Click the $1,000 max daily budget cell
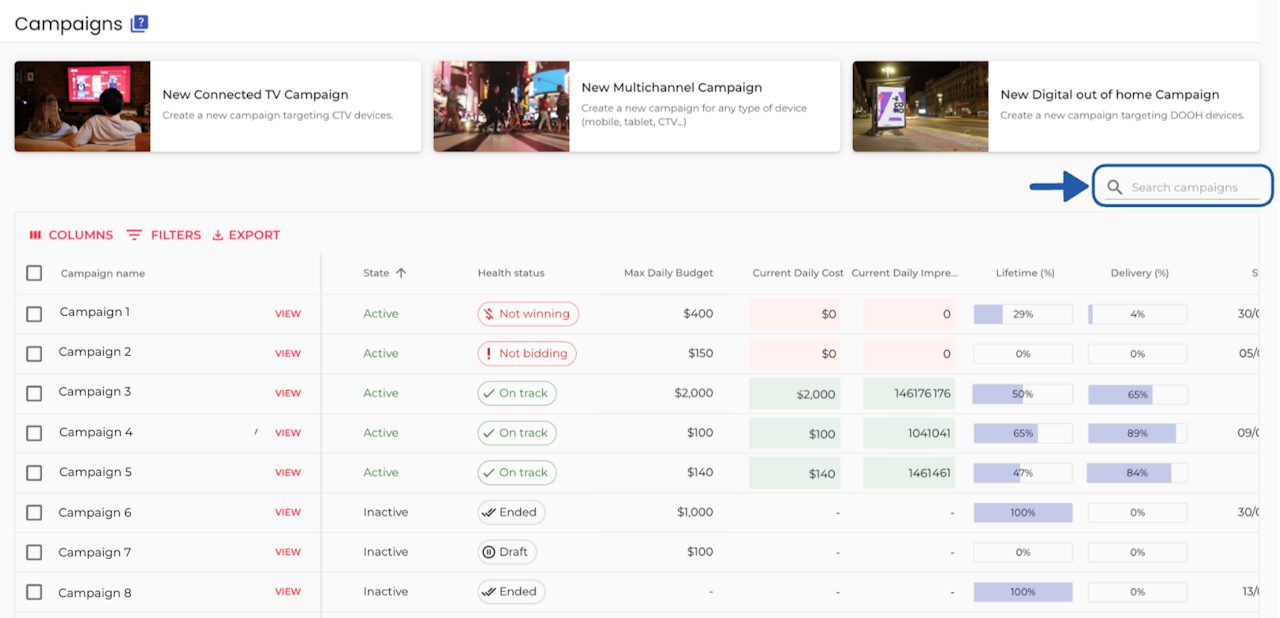1280x618 pixels. coord(695,512)
